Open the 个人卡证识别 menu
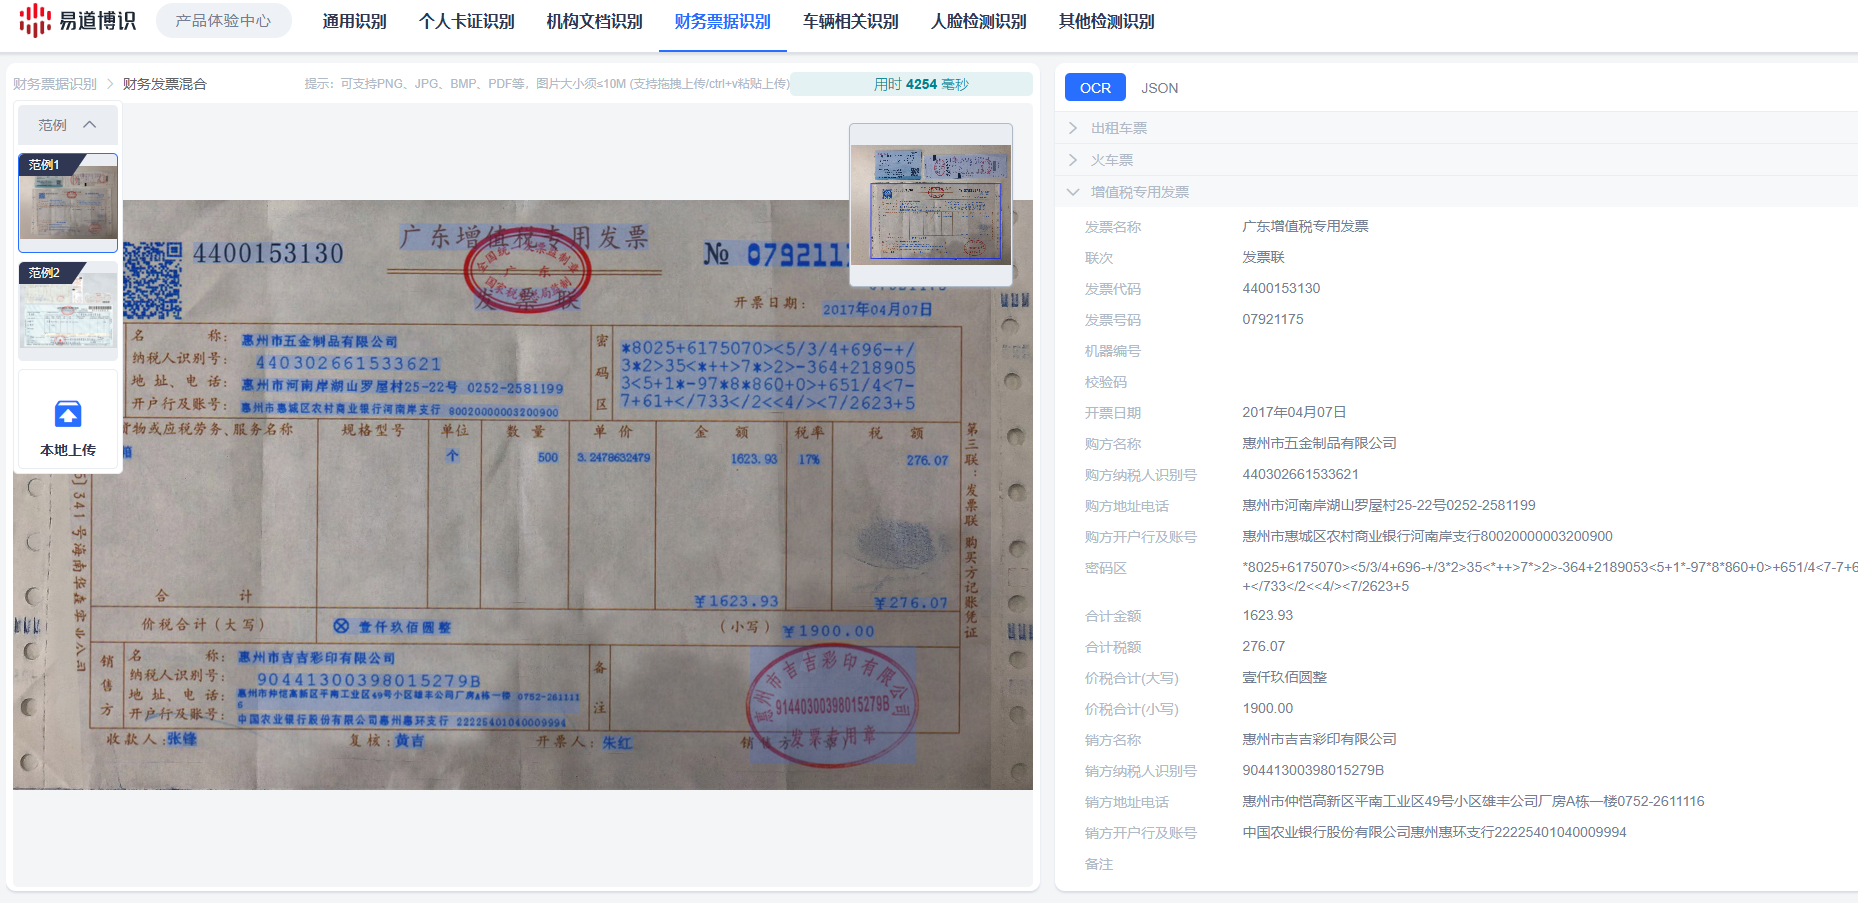This screenshot has width=1858, height=903. (466, 21)
